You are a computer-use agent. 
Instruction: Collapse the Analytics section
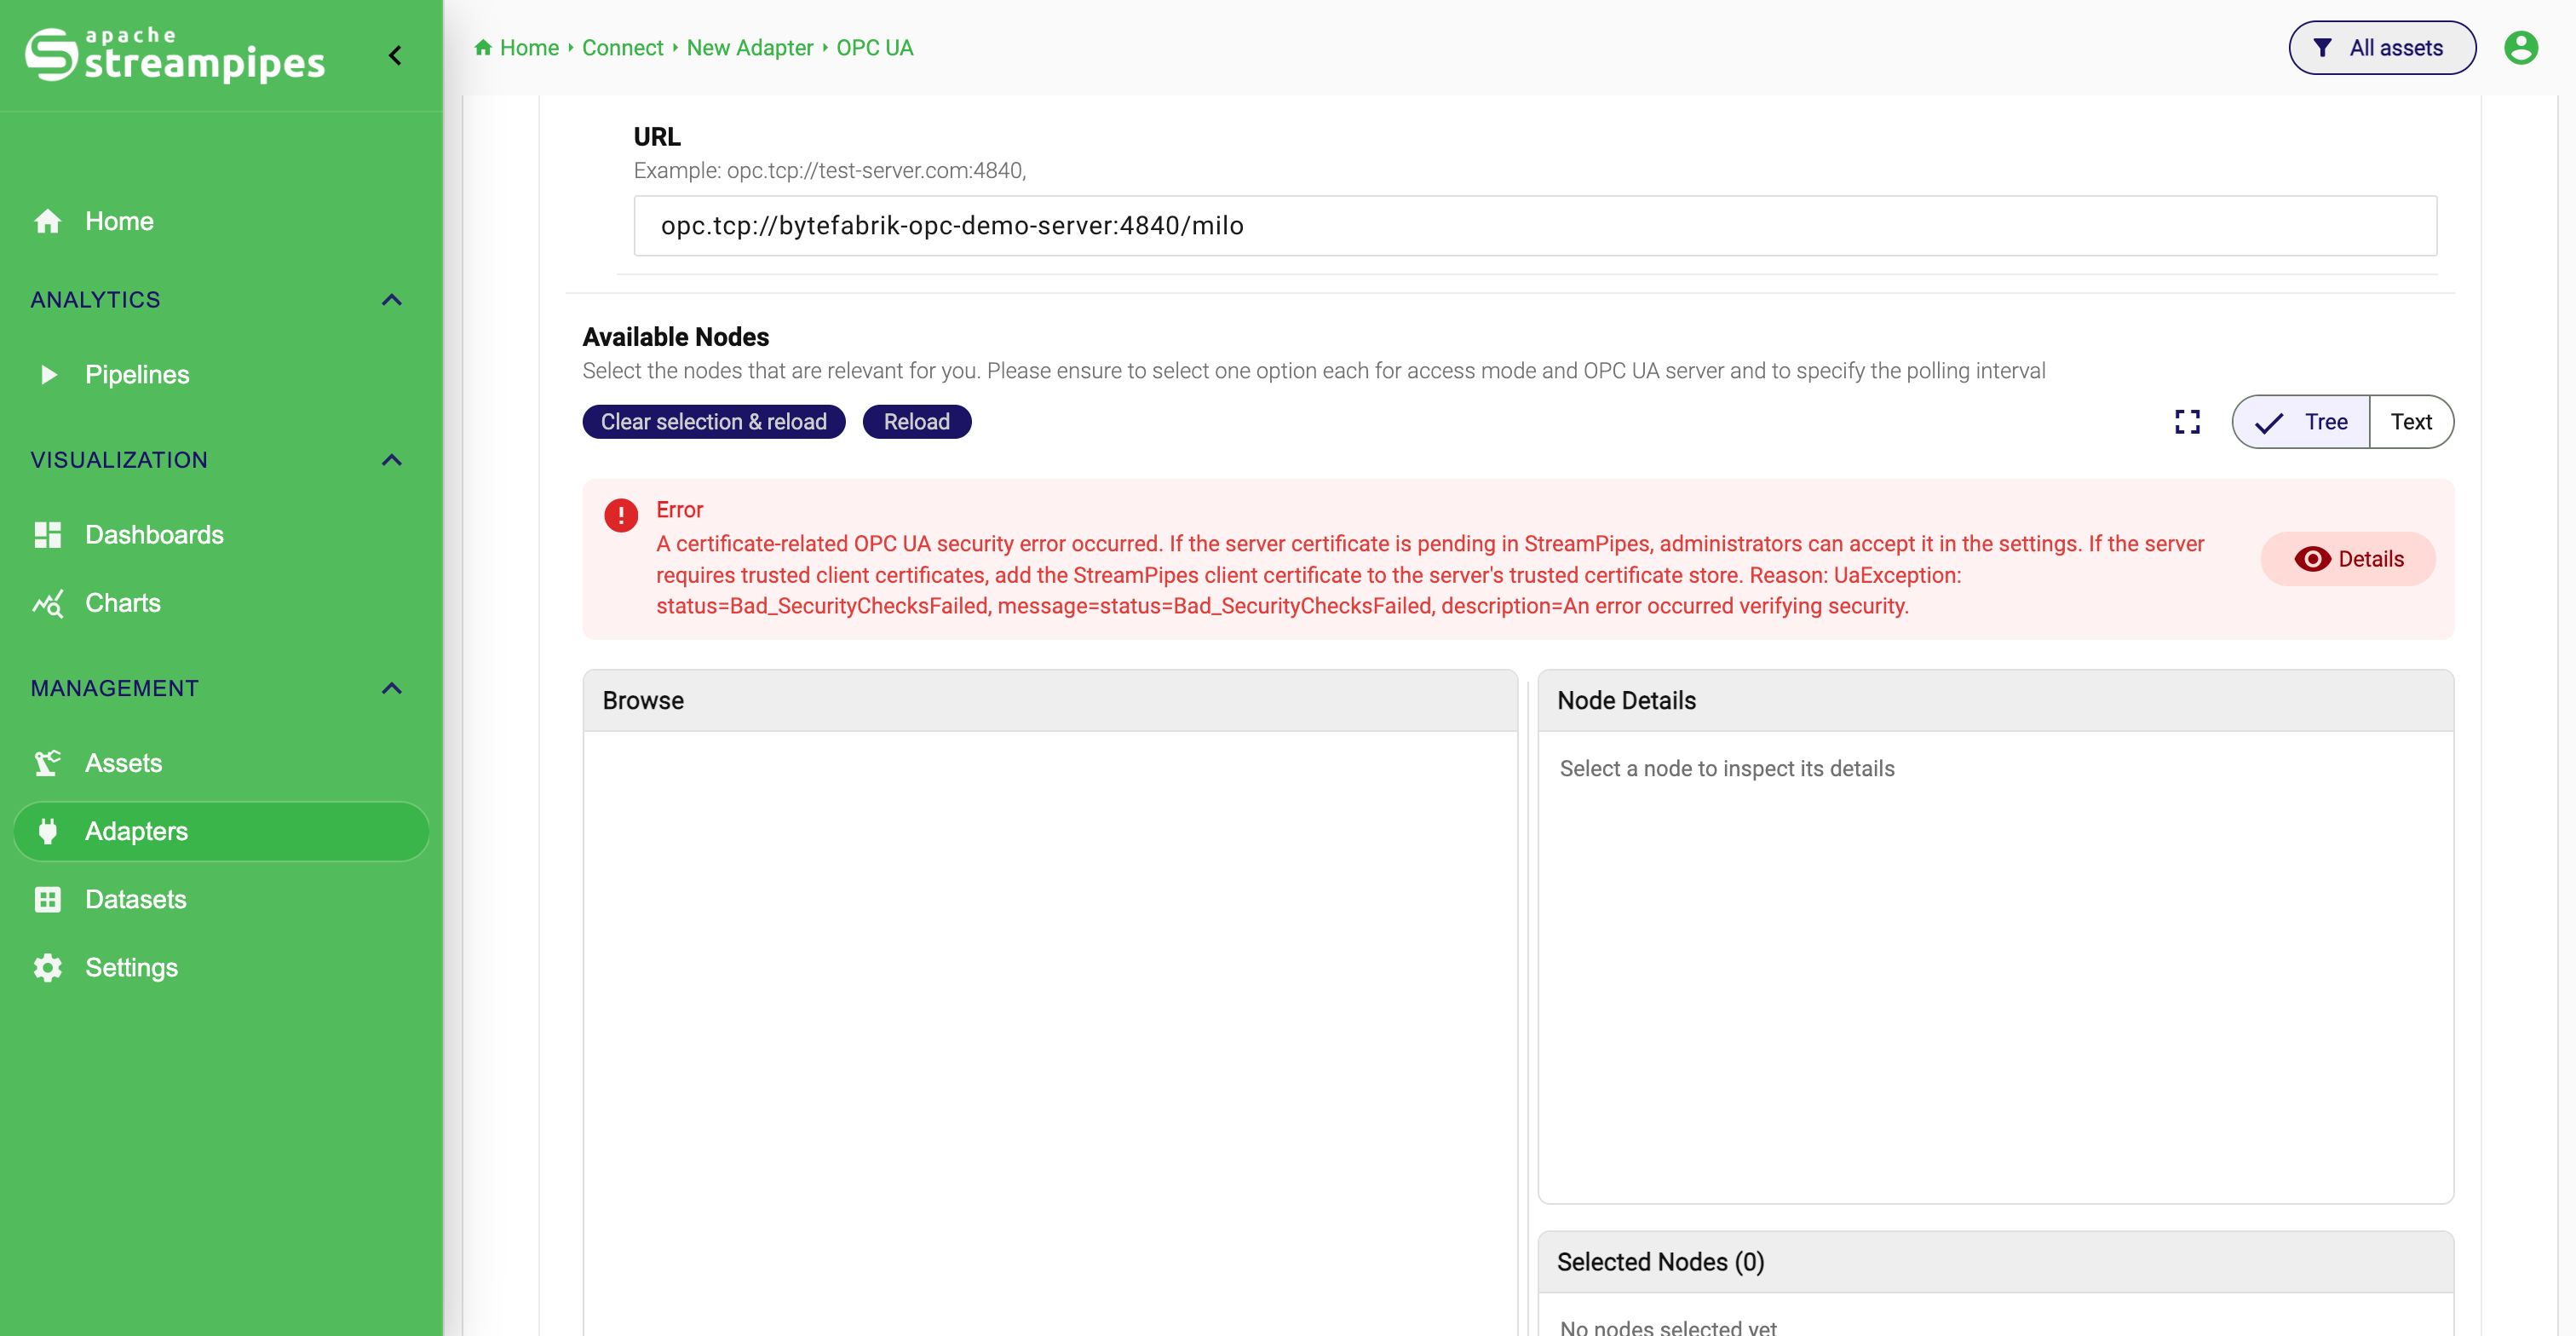pos(392,300)
